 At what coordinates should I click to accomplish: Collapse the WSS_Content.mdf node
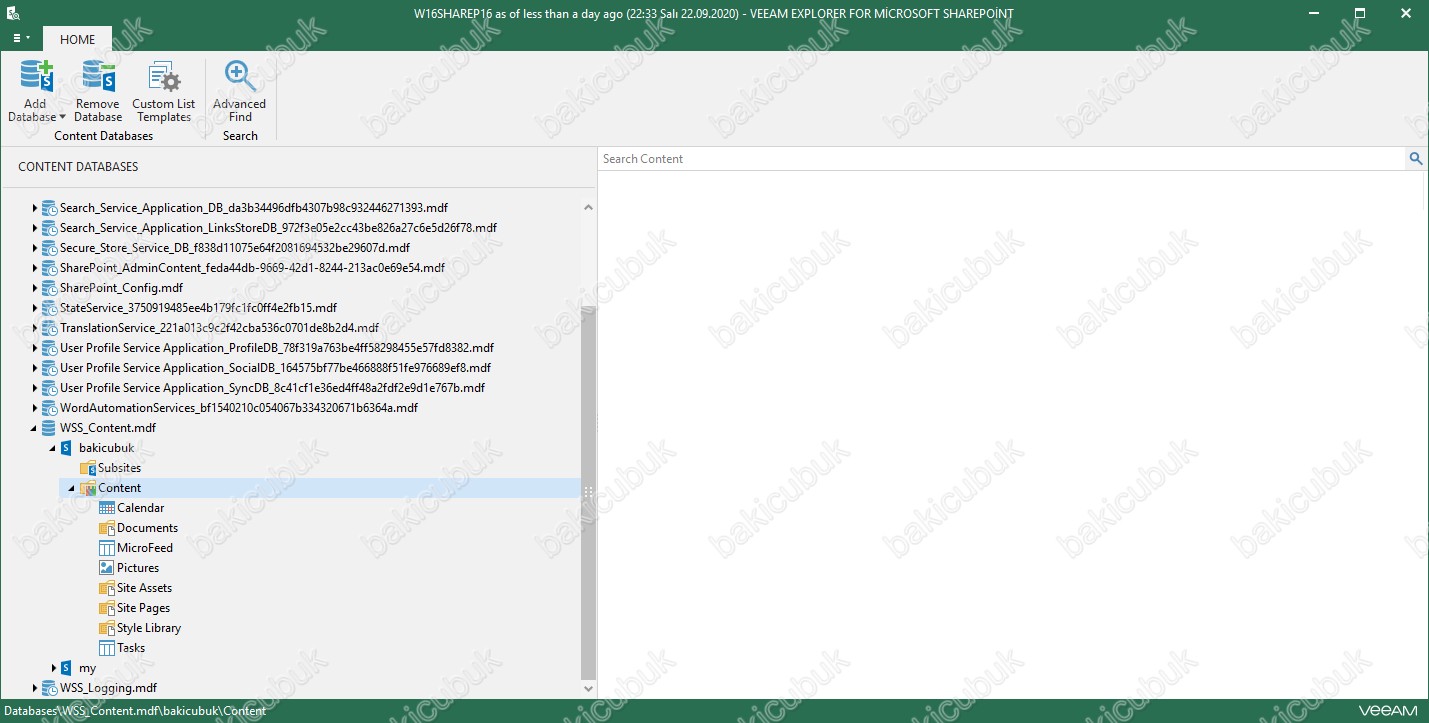coord(35,428)
